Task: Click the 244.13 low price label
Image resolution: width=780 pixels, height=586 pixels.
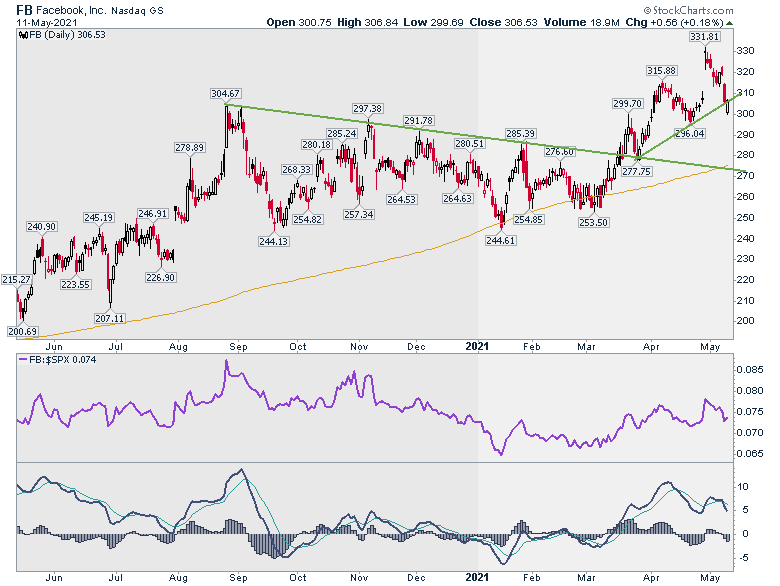Action: pos(274,241)
